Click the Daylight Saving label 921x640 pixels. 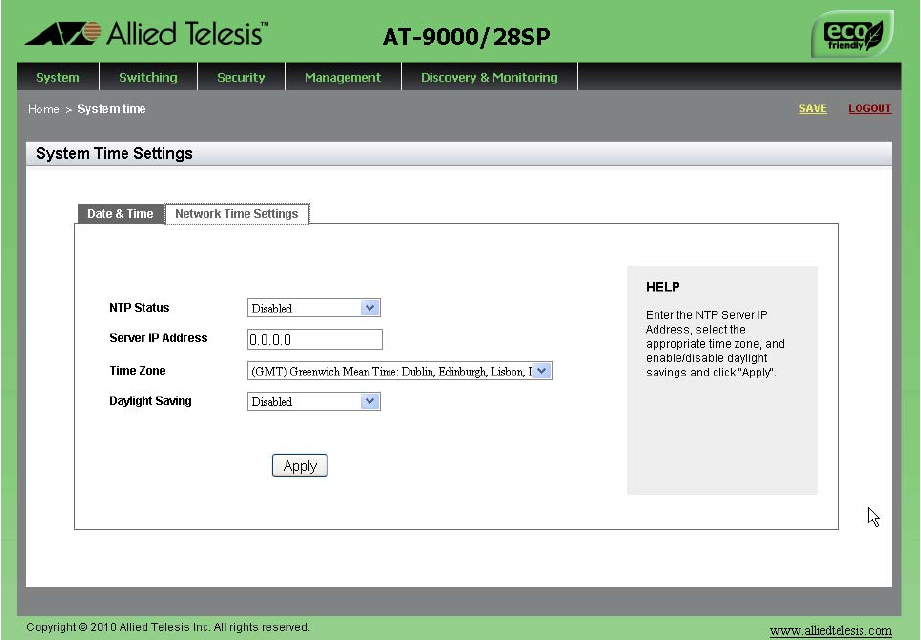coord(150,401)
